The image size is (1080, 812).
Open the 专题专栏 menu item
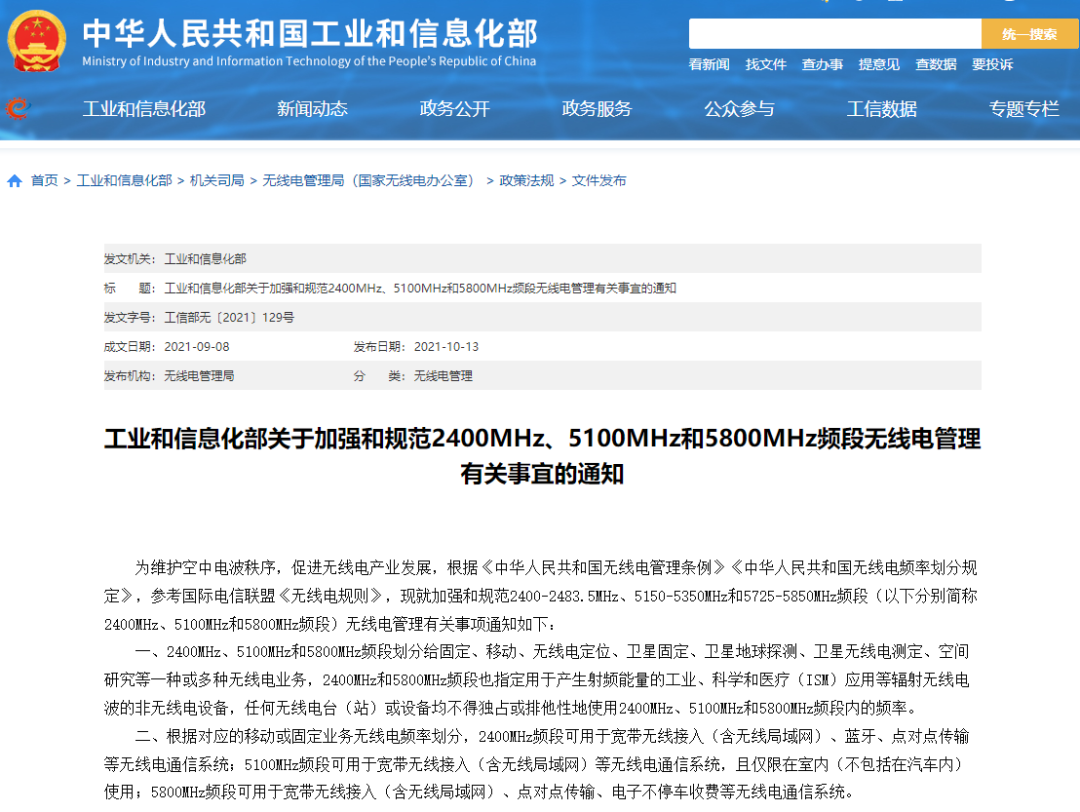pos(1024,109)
